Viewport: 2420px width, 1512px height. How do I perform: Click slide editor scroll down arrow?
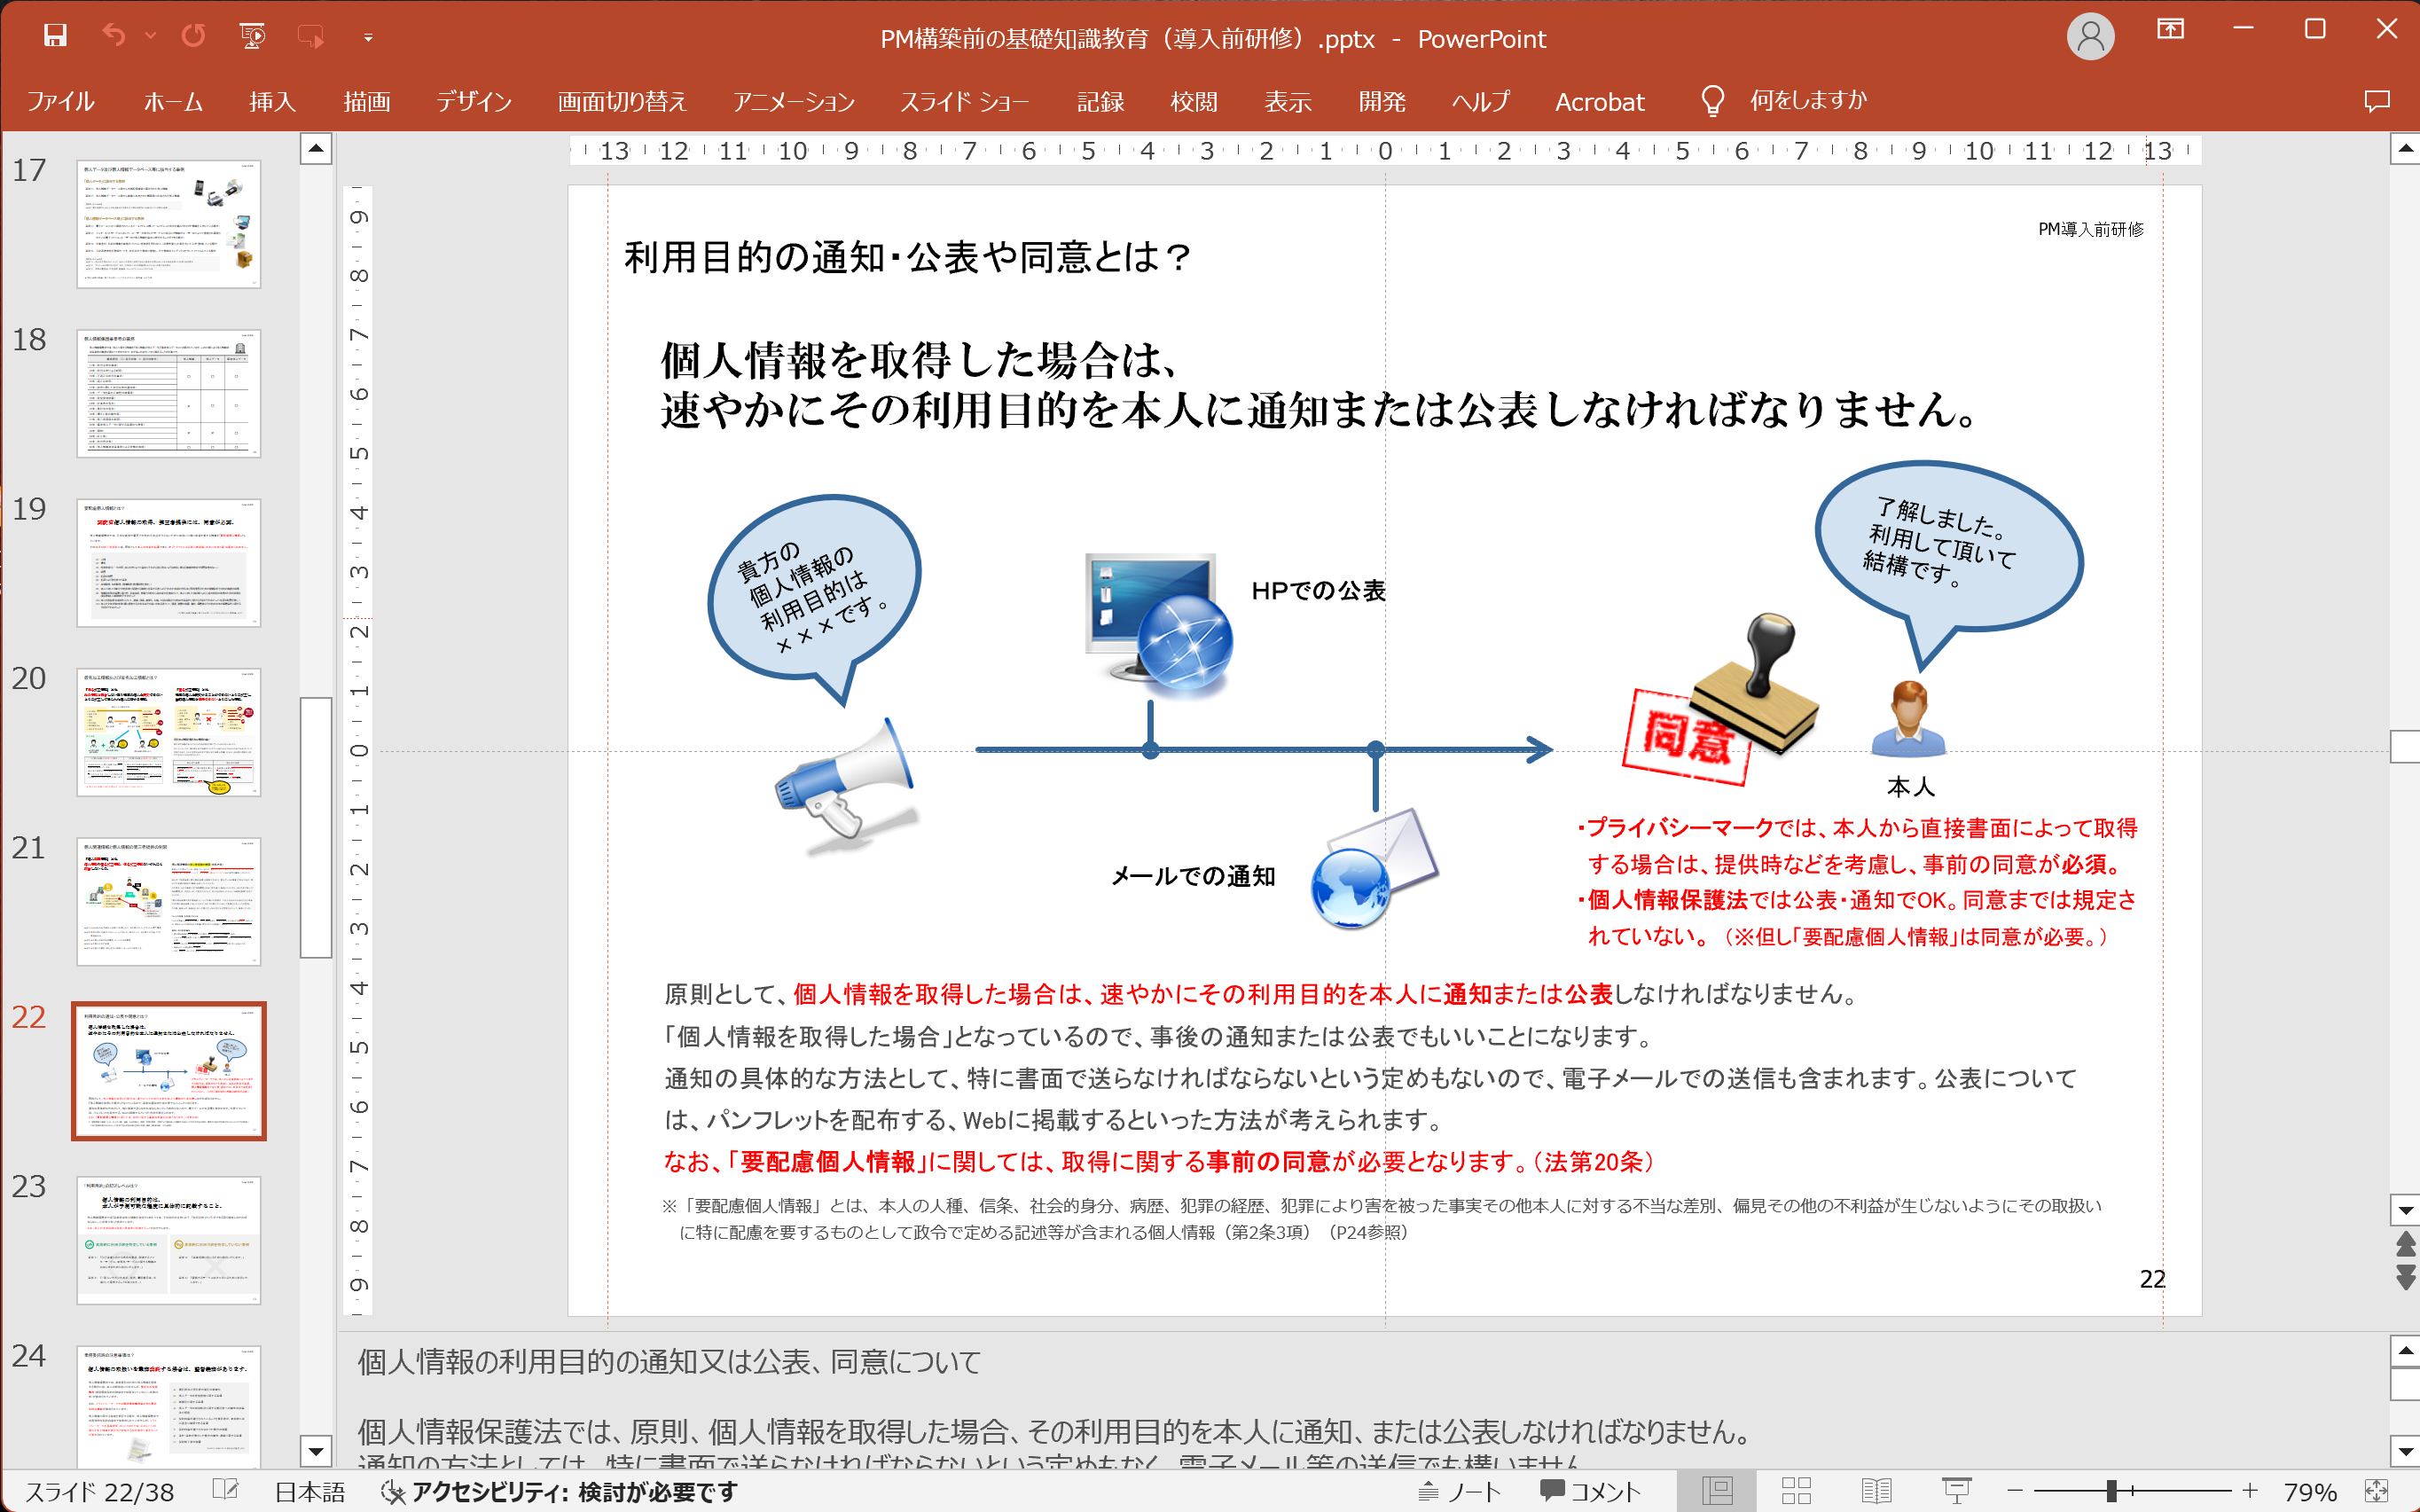pyautogui.click(x=2404, y=1210)
